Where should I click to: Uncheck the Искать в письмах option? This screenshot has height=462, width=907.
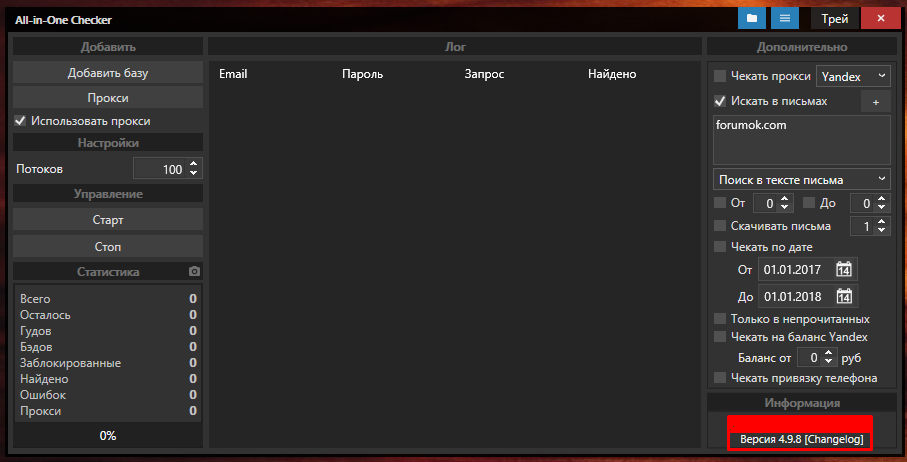[x=720, y=101]
